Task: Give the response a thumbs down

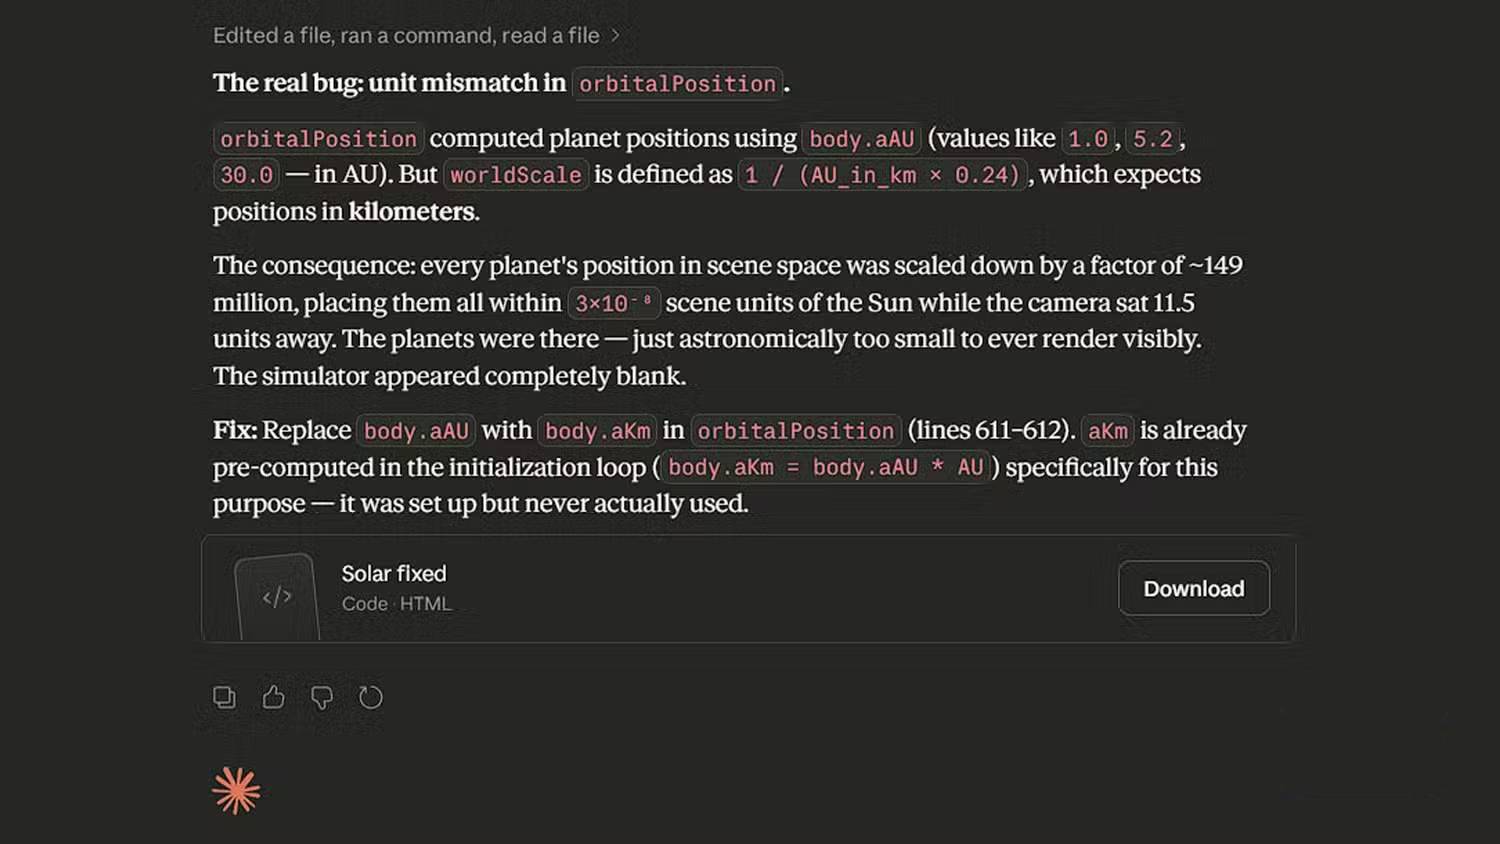Action: pyautogui.click(x=322, y=697)
